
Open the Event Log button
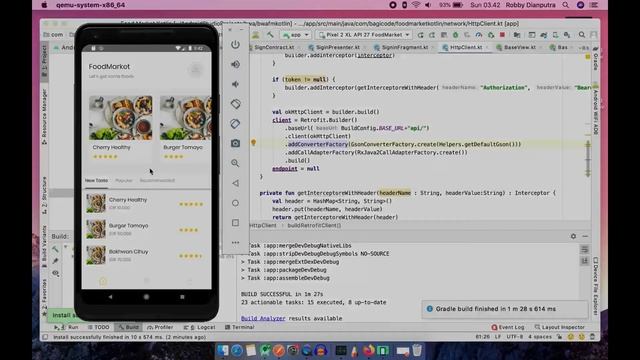point(508,327)
